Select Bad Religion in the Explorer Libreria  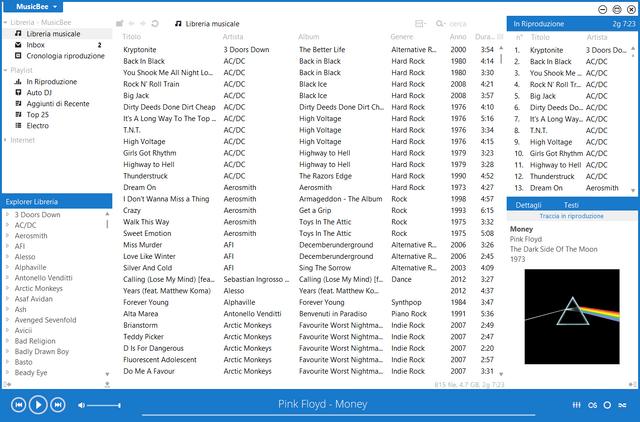(x=35, y=341)
